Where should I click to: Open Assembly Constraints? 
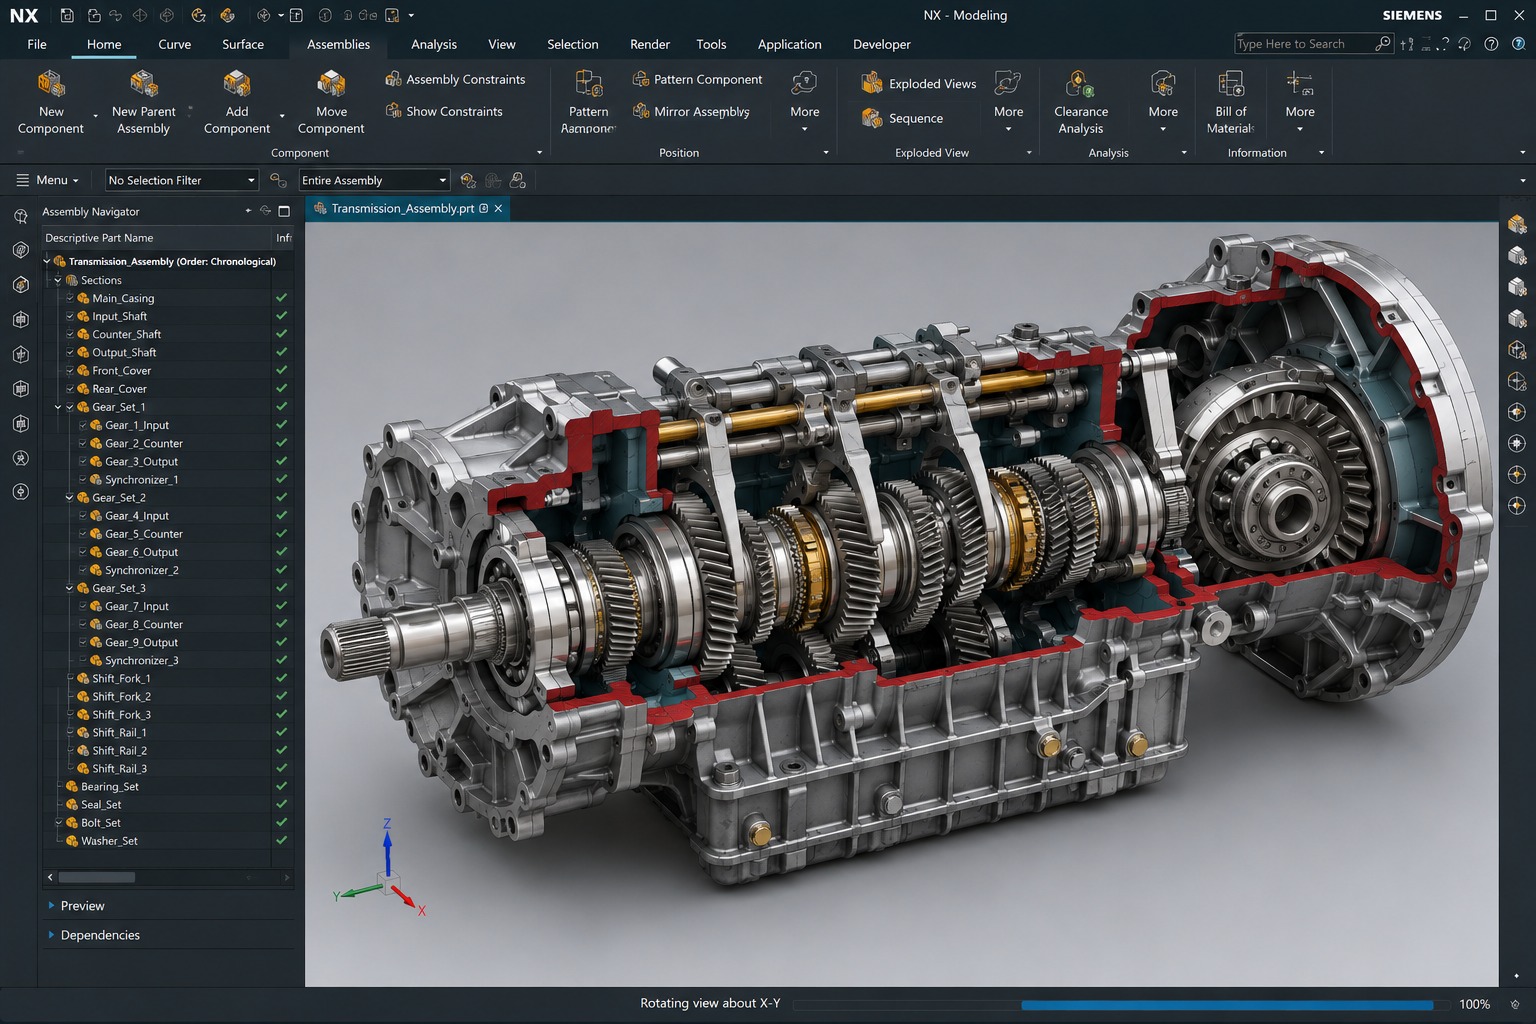[455, 79]
